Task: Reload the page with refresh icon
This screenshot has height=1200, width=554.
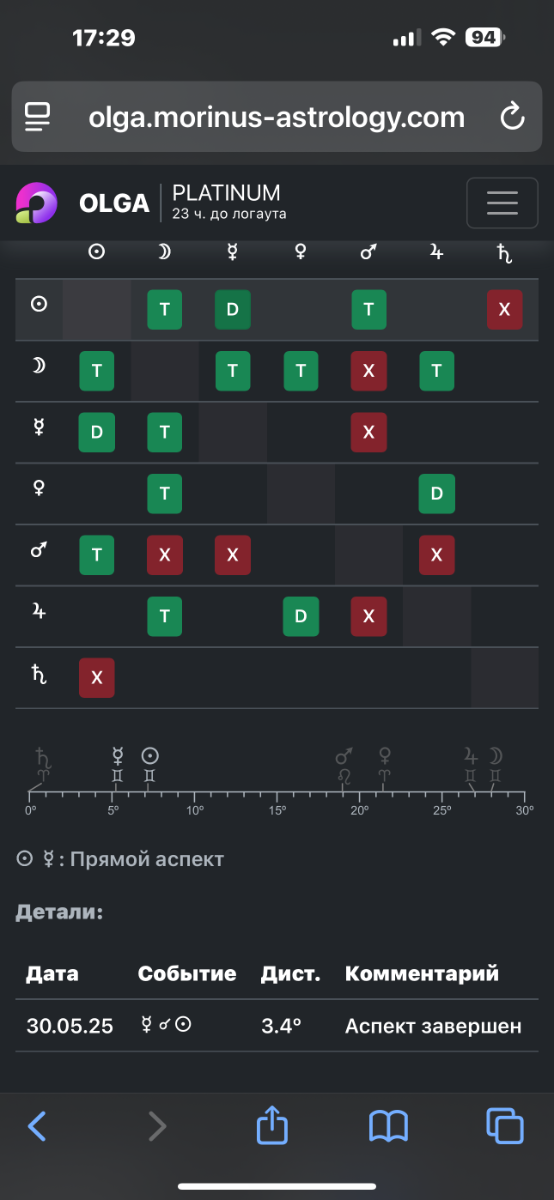Action: pos(512,117)
